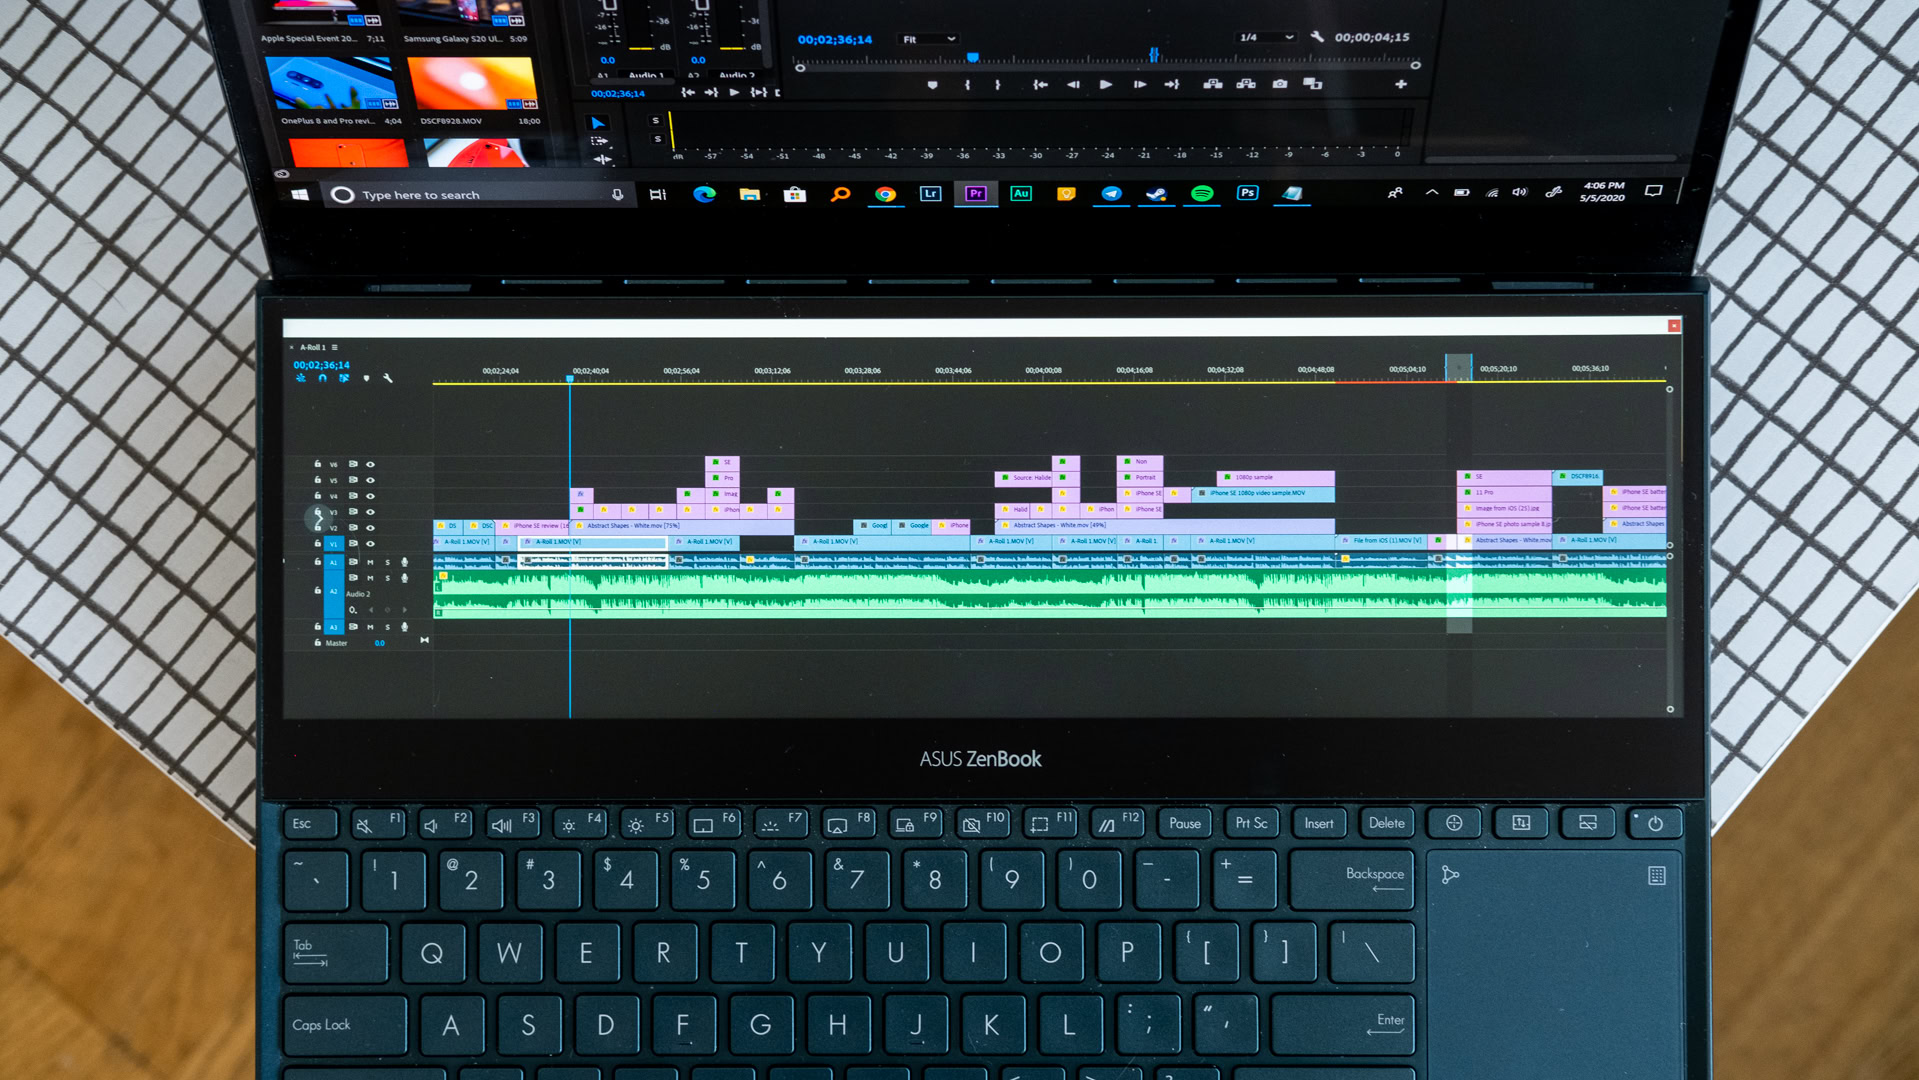The width and height of the screenshot is (1919, 1080).
Task: Click the Button Editor plus icon
Action: click(1400, 85)
